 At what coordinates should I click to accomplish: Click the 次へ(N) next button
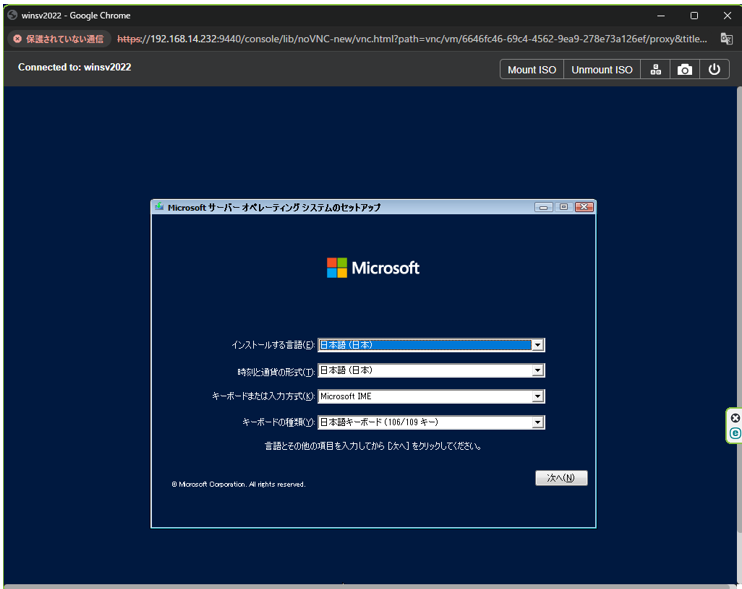tap(561, 478)
